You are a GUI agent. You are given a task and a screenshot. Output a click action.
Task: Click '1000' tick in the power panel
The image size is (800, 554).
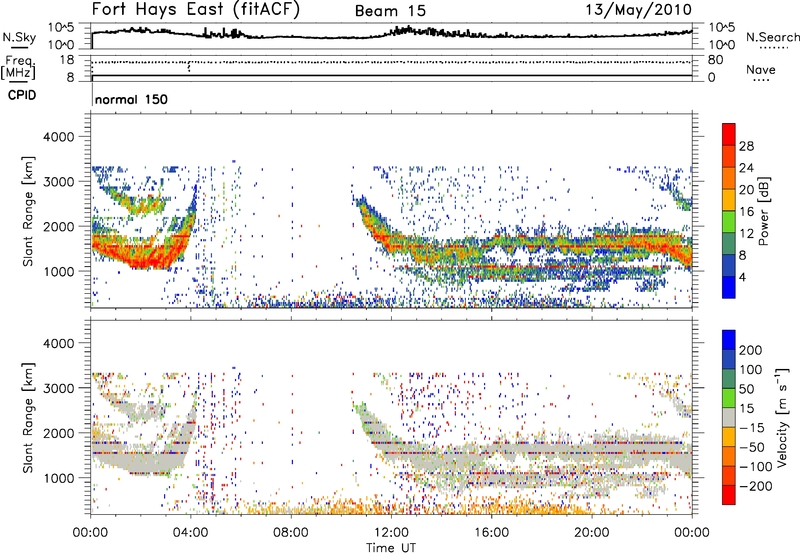click(x=59, y=271)
